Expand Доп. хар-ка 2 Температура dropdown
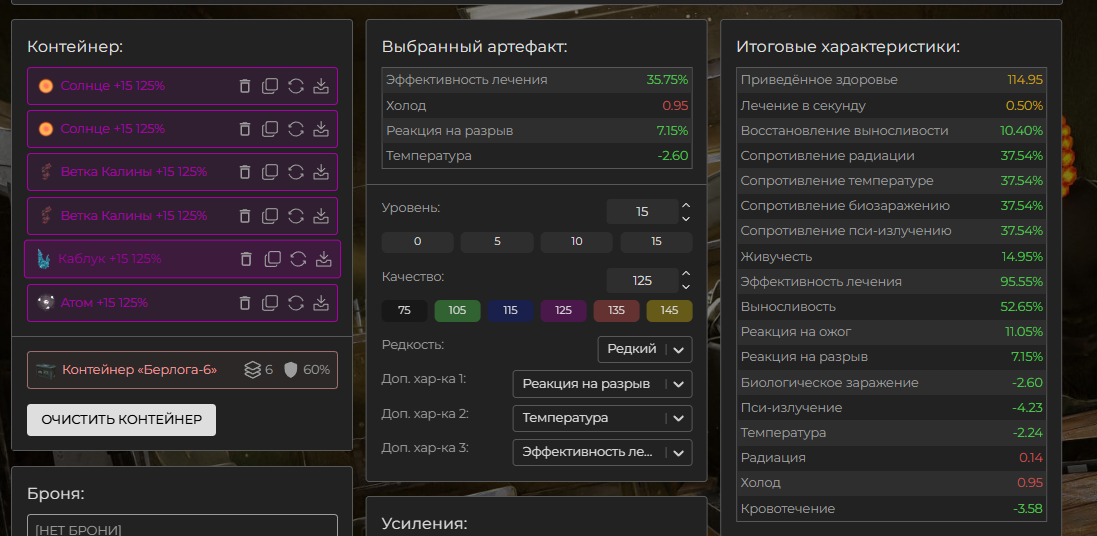 (601, 418)
